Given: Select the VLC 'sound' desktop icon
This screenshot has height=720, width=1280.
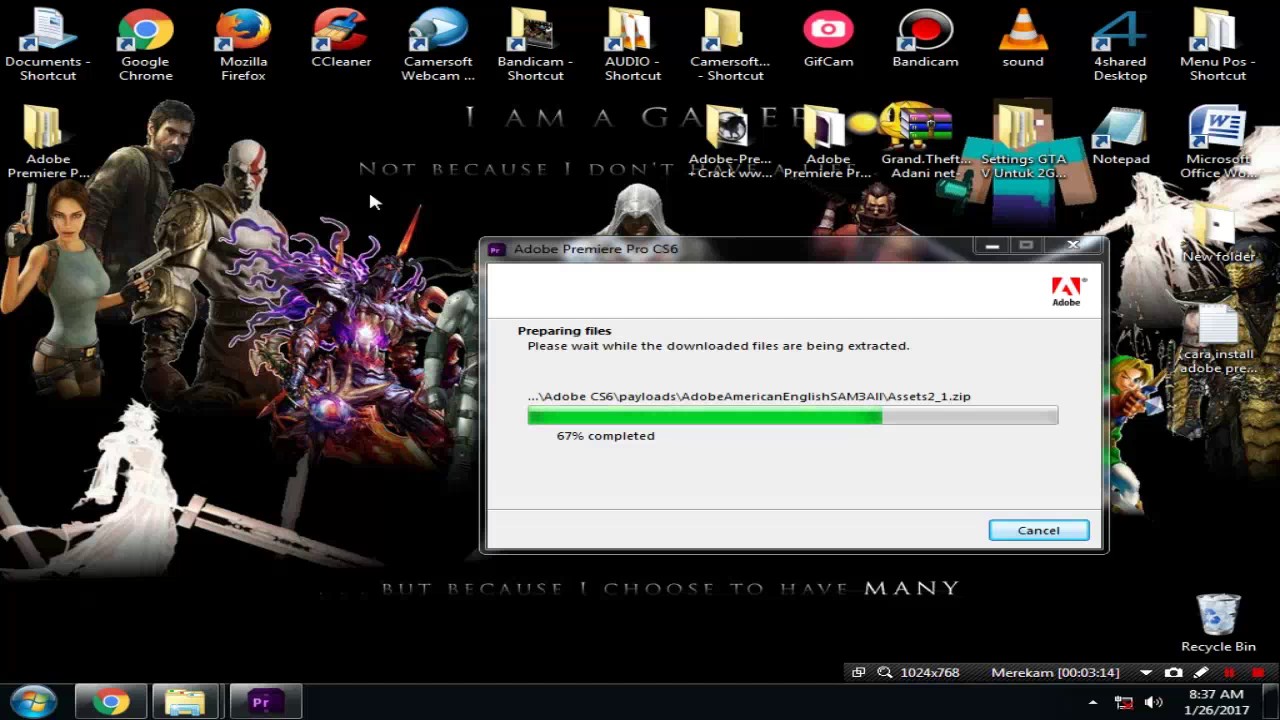Looking at the screenshot, I should click(1022, 40).
